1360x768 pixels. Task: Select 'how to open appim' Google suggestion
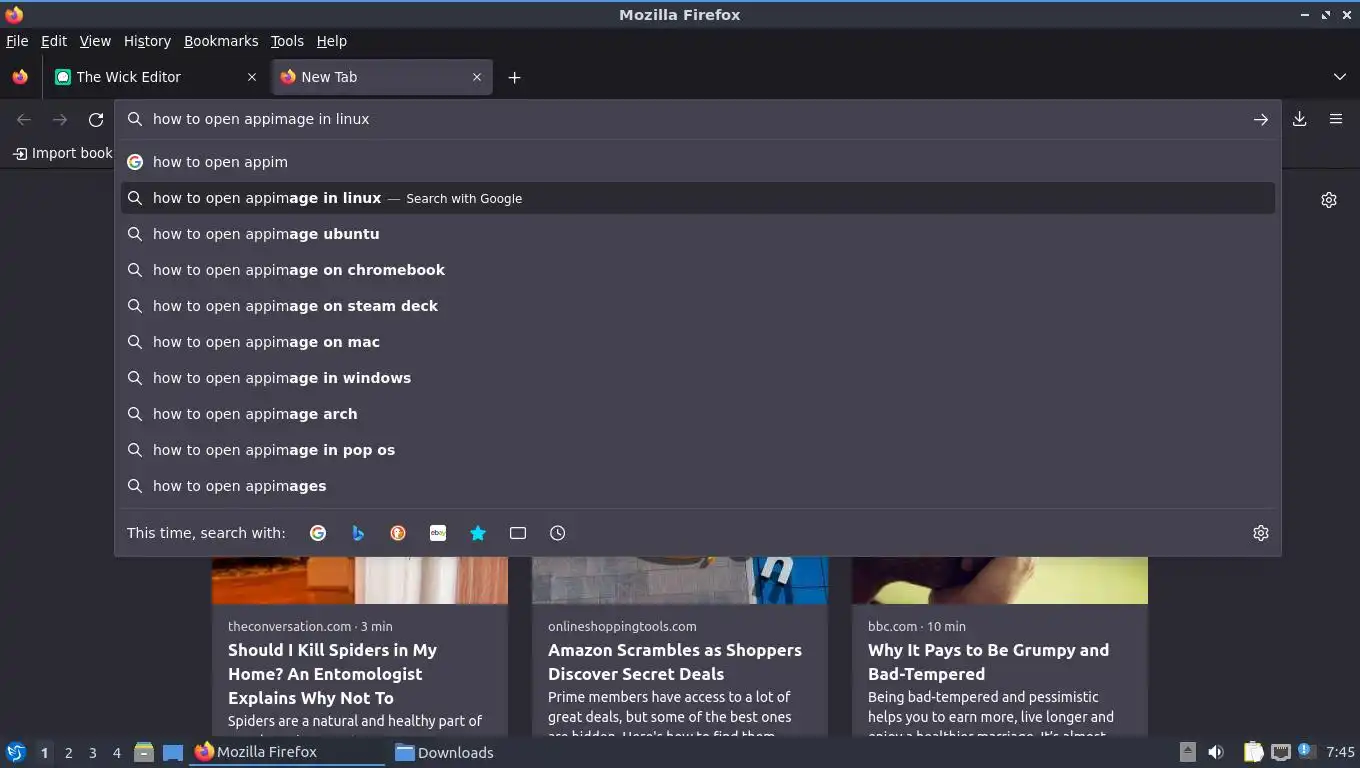698,162
